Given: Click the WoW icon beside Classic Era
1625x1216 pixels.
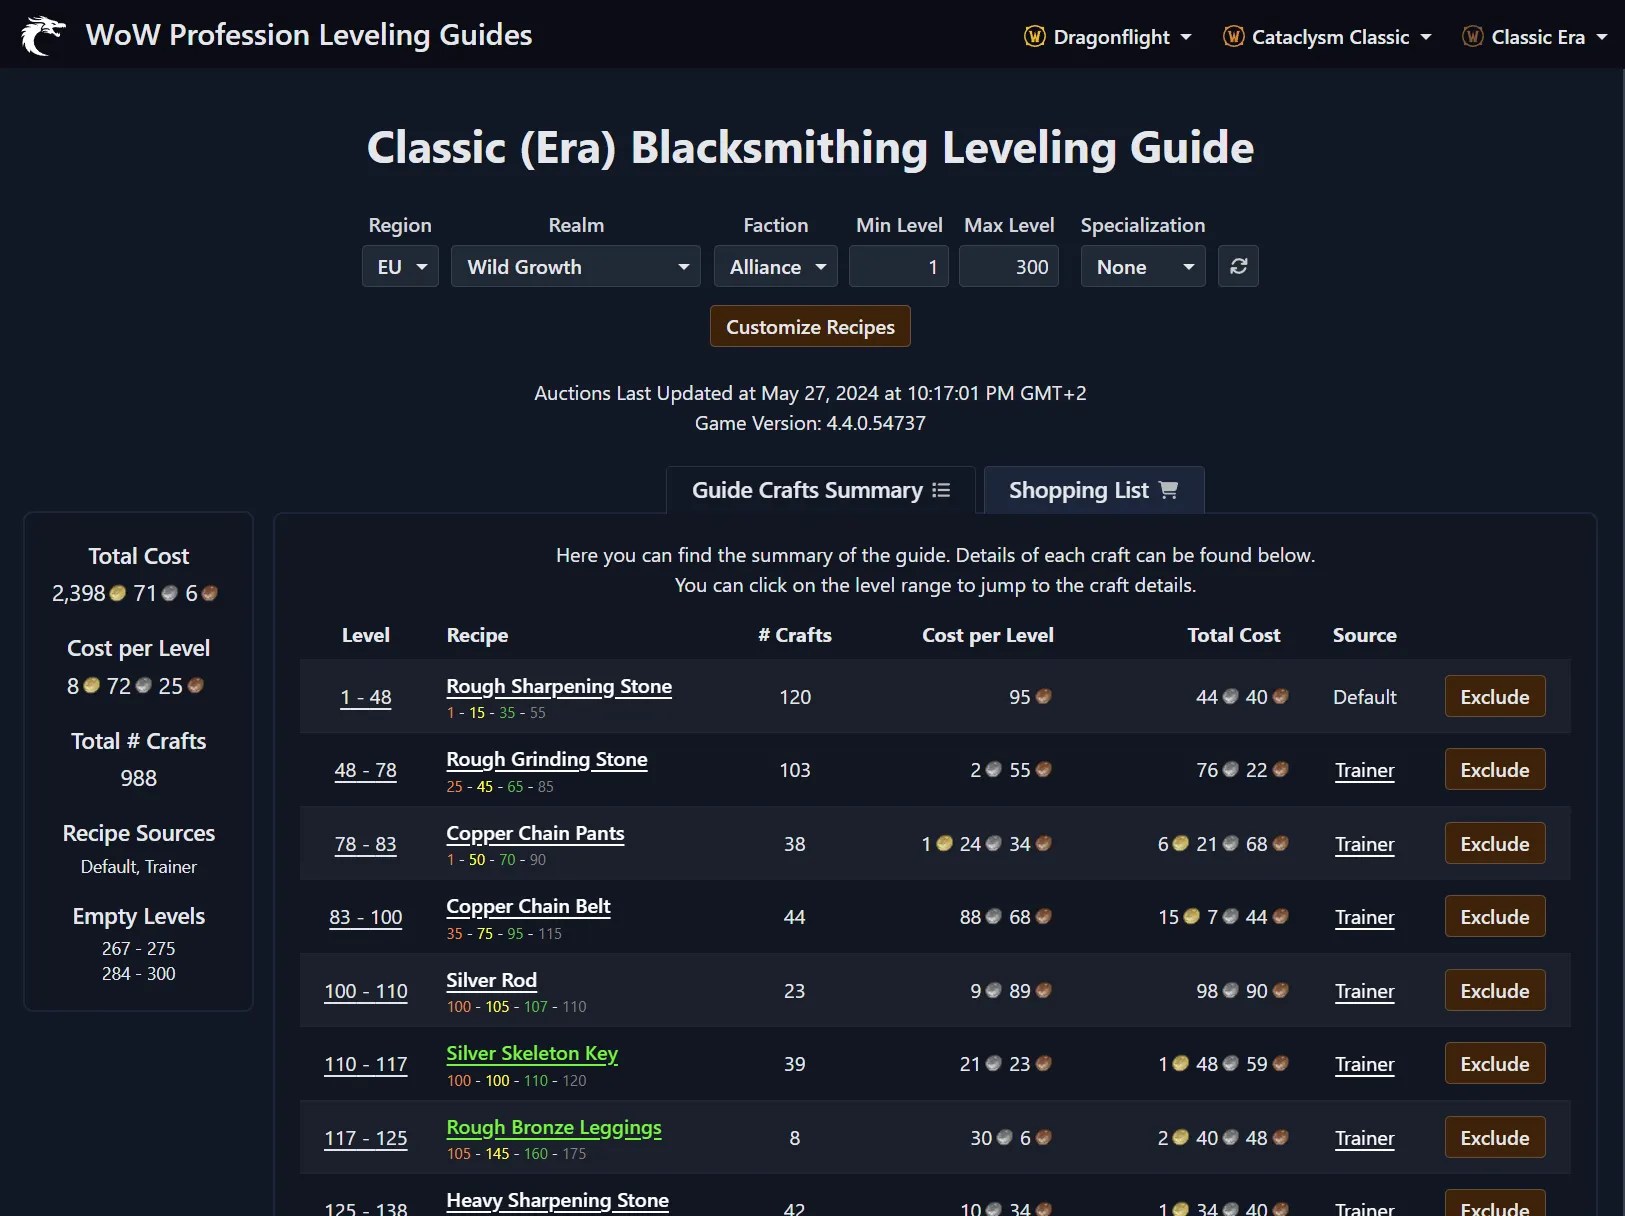Looking at the screenshot, I should point(1472,35).
